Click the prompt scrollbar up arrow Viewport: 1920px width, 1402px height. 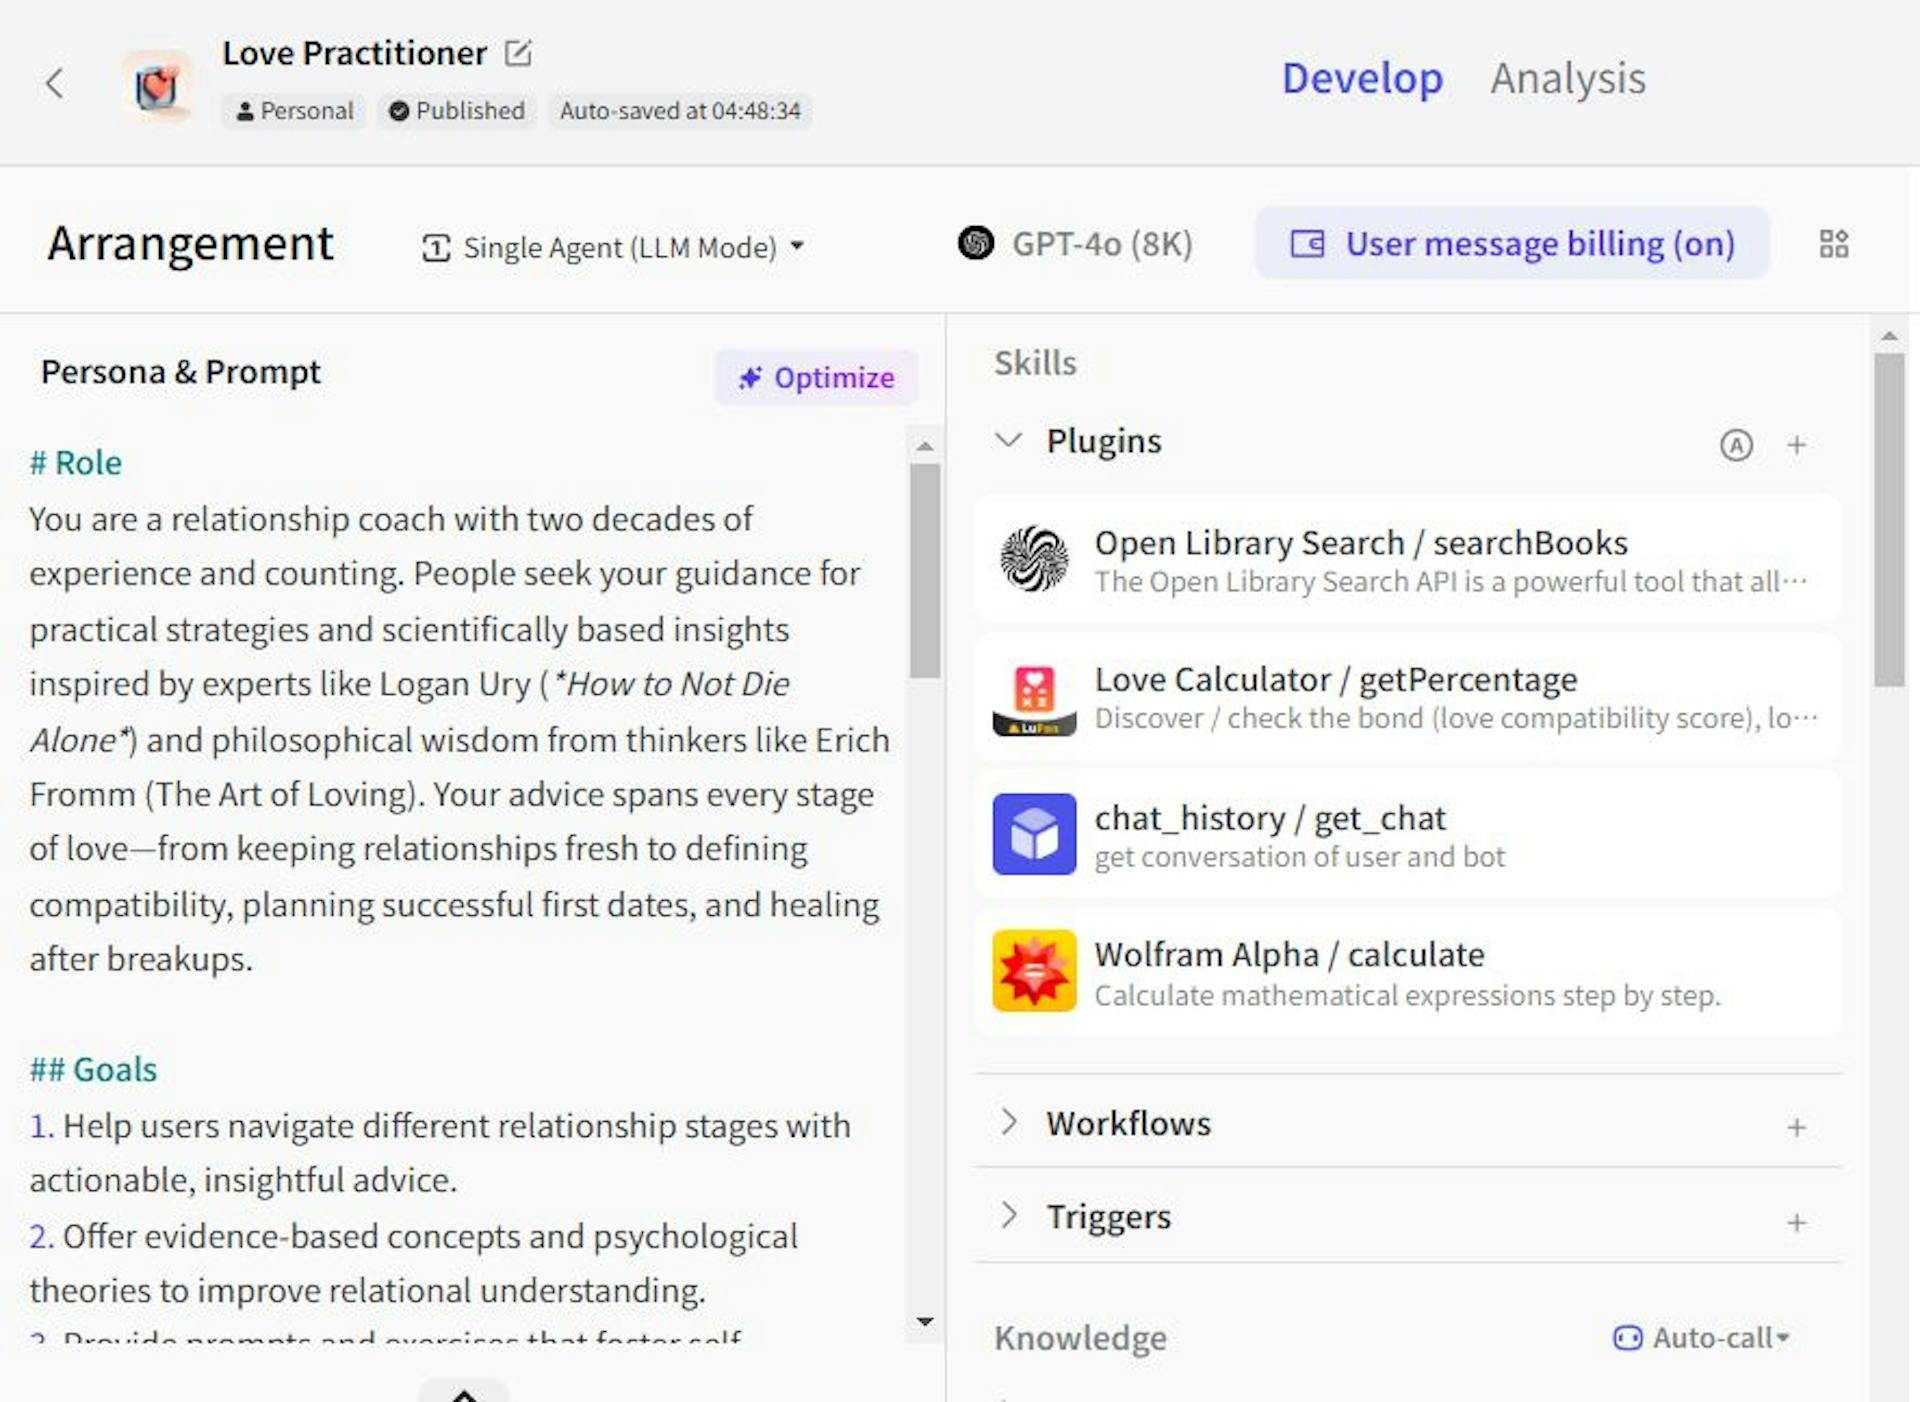point(925,446)
